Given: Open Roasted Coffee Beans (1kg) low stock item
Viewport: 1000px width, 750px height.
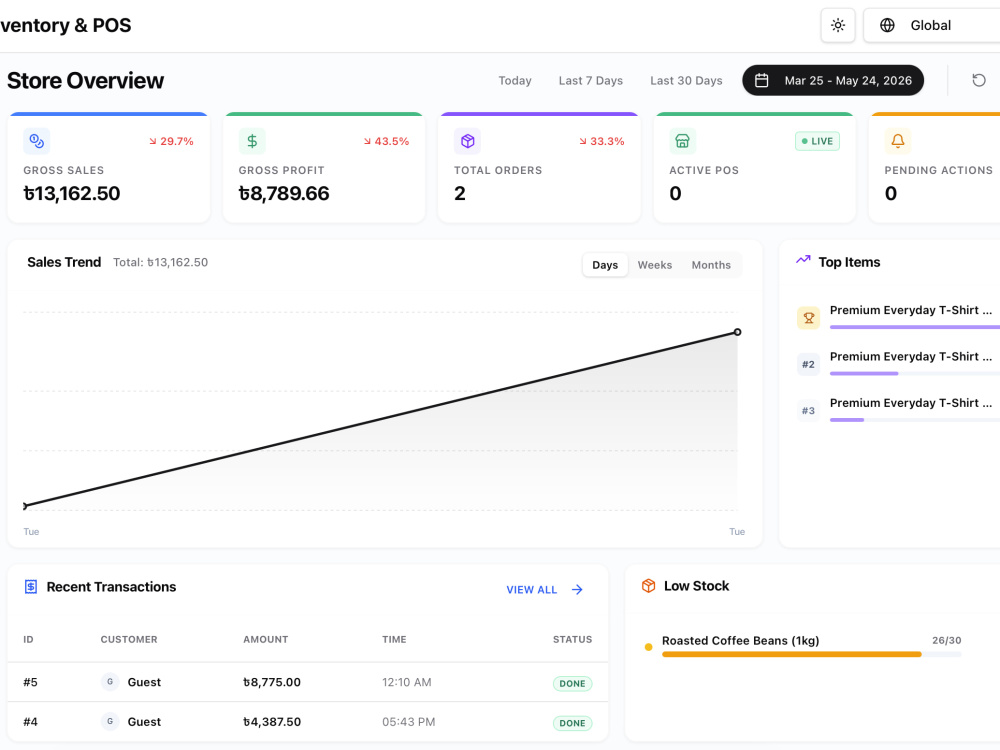Looking at the screenshot, I should coord(804,646).
